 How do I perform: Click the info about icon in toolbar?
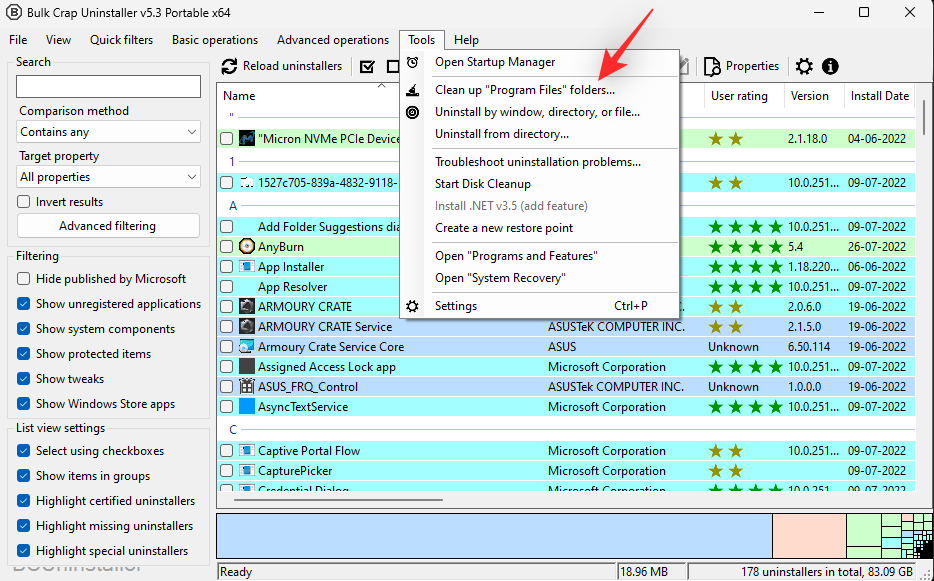[830, 66]
